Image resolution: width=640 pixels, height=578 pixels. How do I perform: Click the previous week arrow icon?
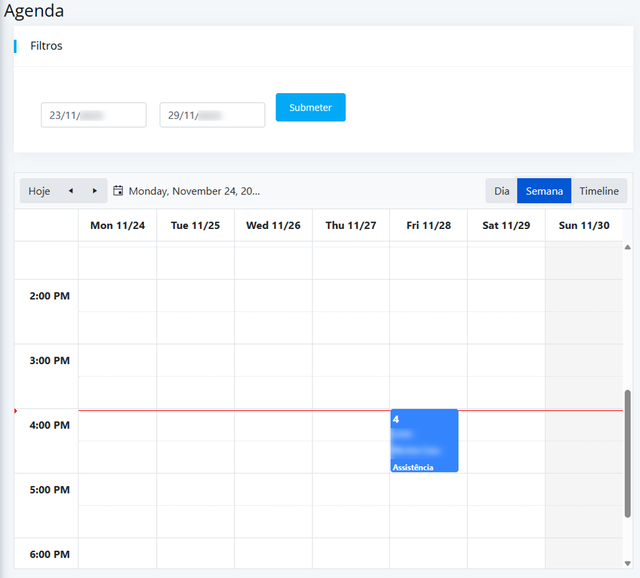point(70,191)
